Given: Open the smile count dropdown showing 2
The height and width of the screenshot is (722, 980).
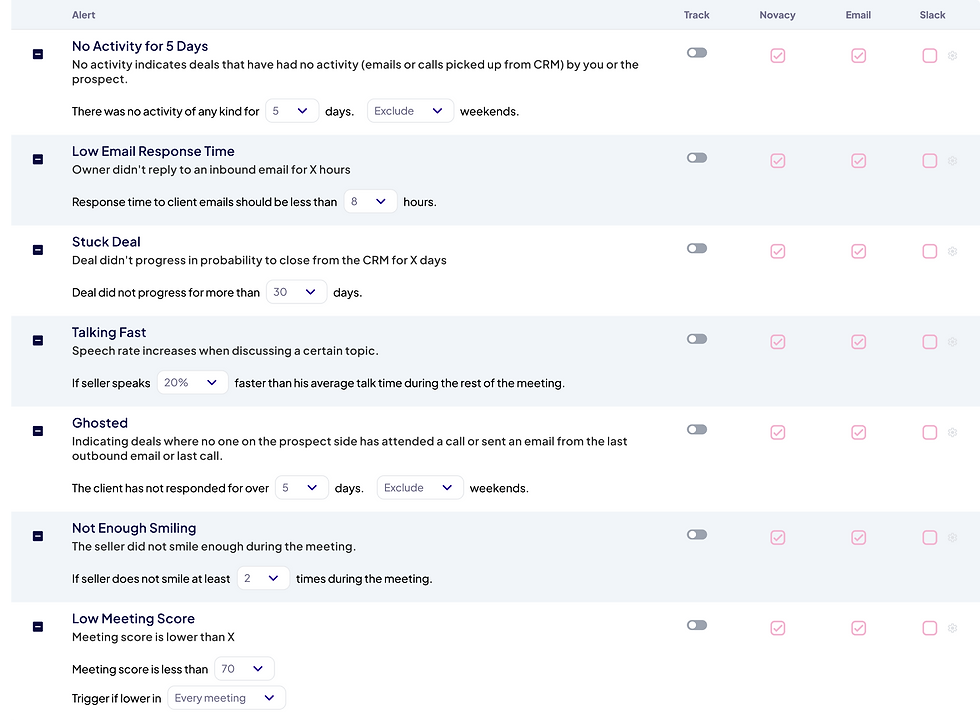Looking at the screenshot, I should (263, 578).
